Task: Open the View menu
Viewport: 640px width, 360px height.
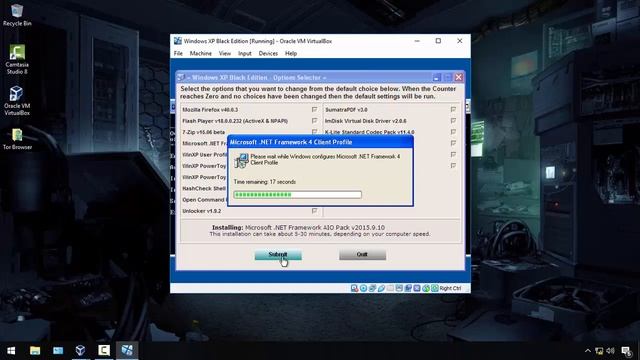Action: point(224,53)
